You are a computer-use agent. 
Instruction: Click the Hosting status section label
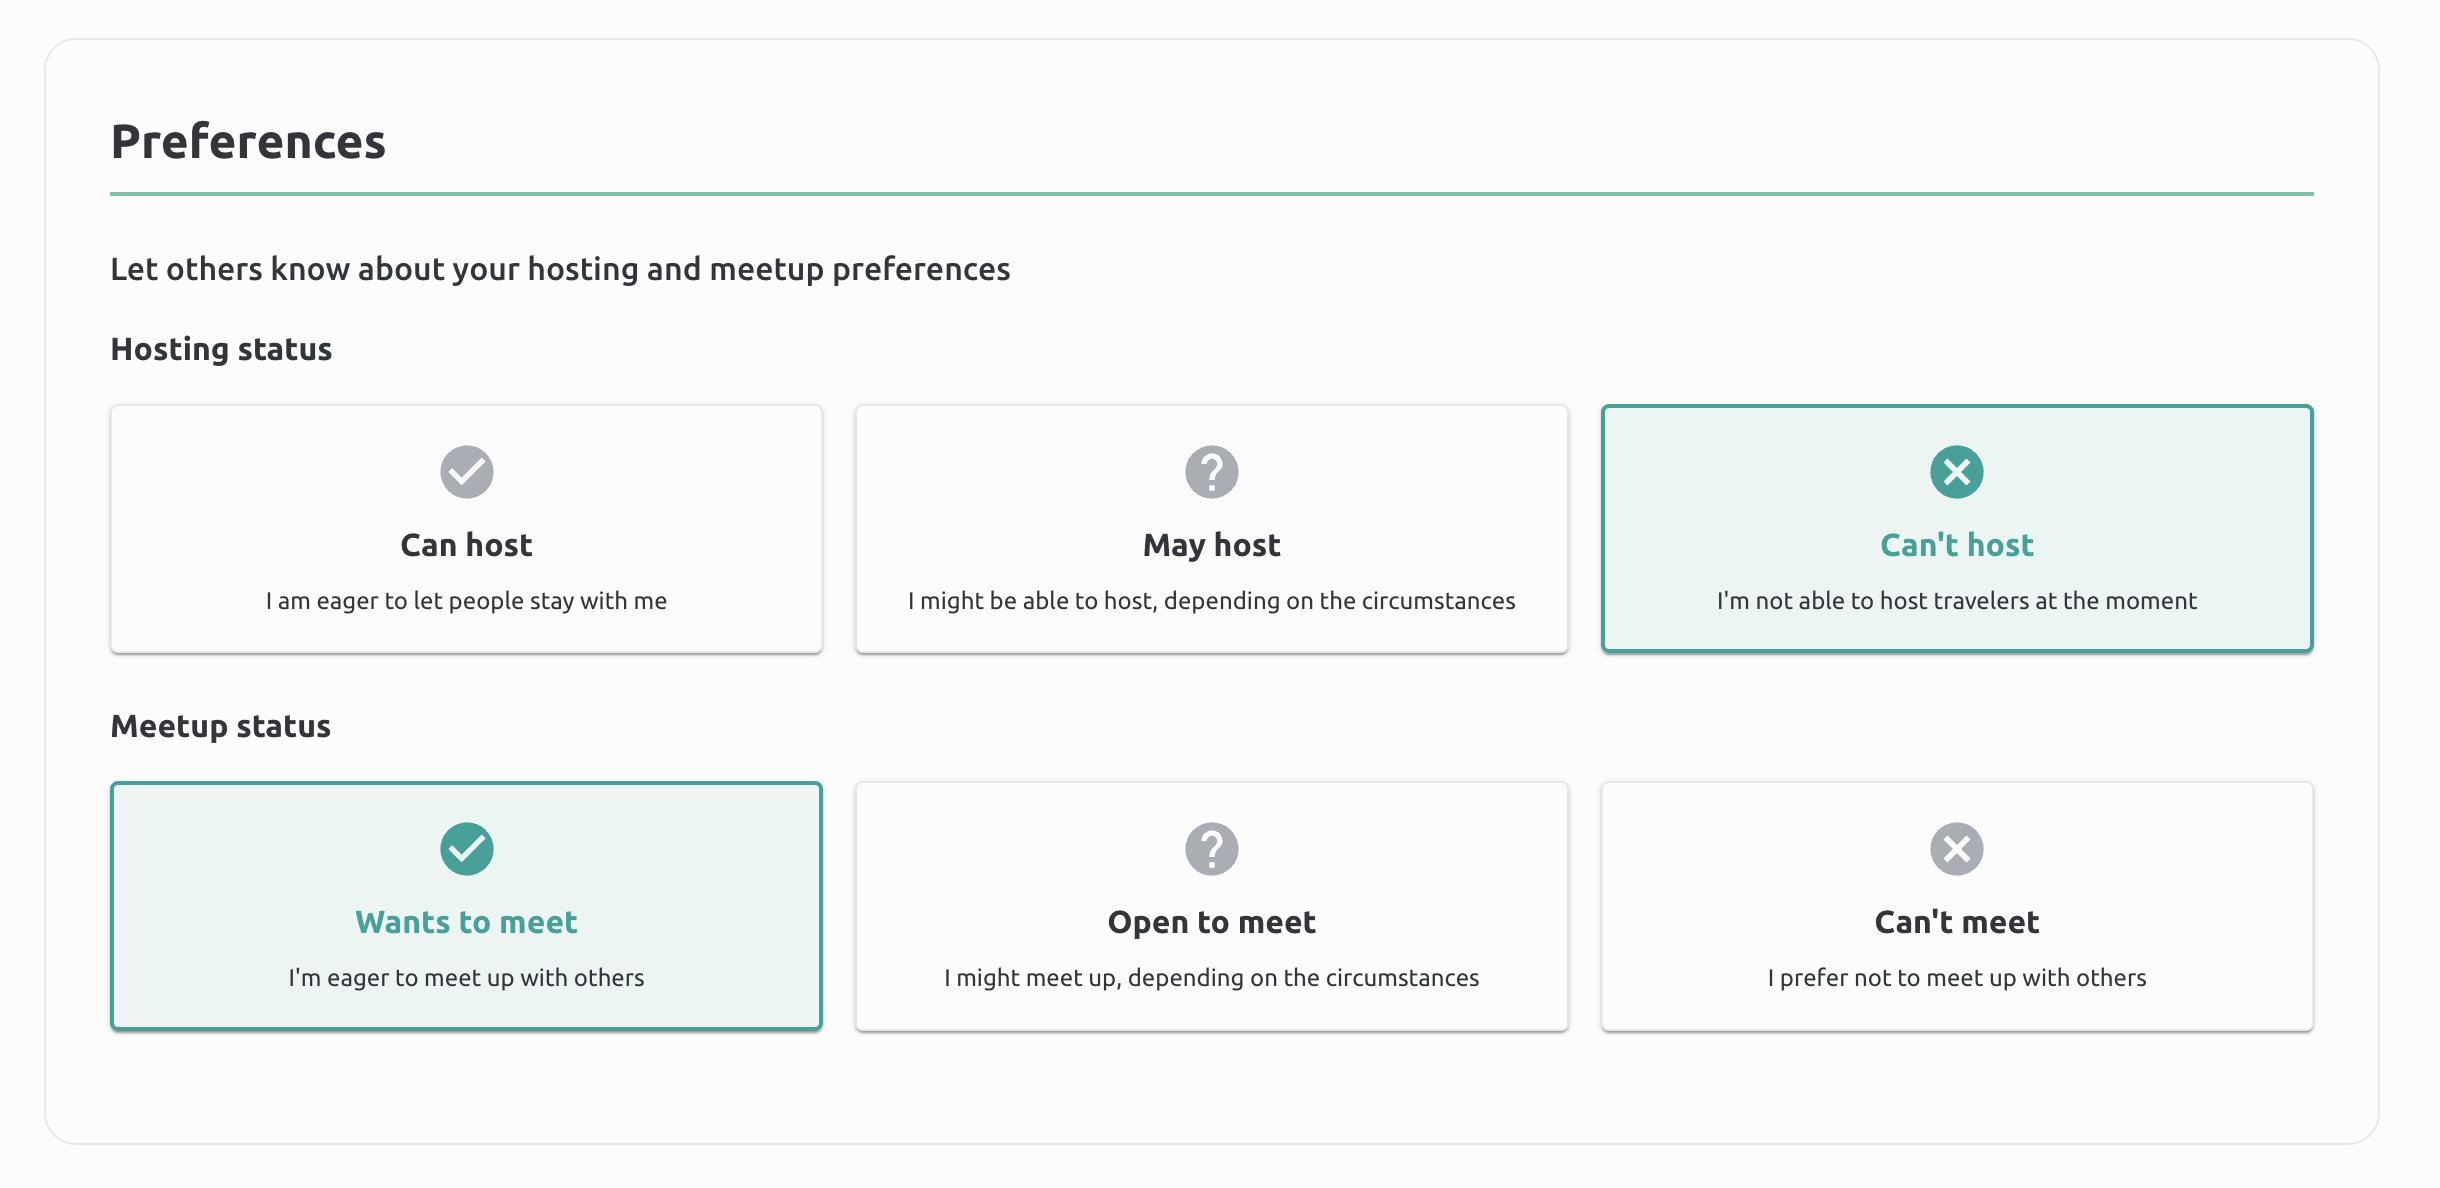coord(220,349)
